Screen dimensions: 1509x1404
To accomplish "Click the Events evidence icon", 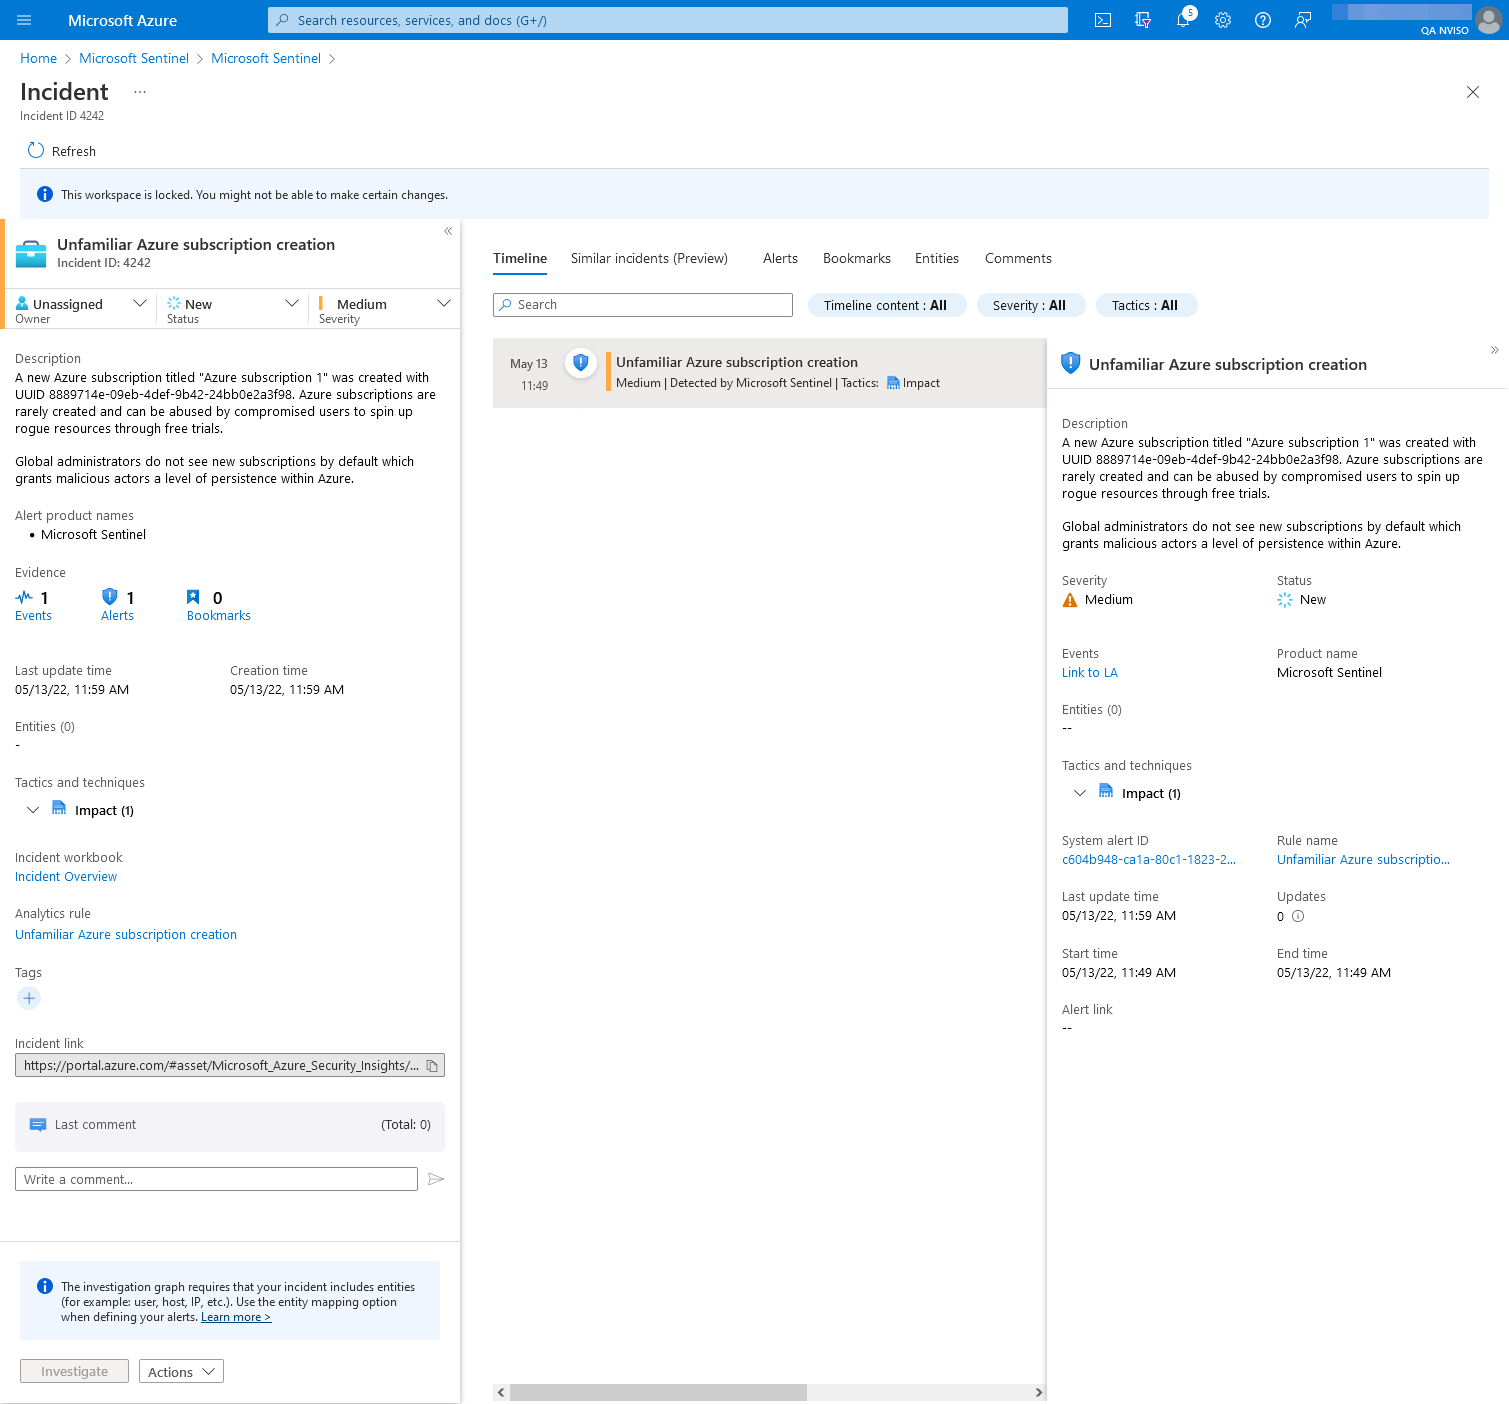I will (25, 597).
